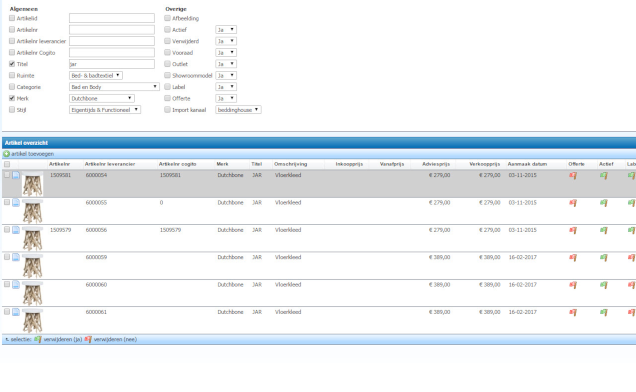Toggle red Offerte flag in row 6000054
The image size is (636, 392).
pyautogui.click(x=573, y=175)
